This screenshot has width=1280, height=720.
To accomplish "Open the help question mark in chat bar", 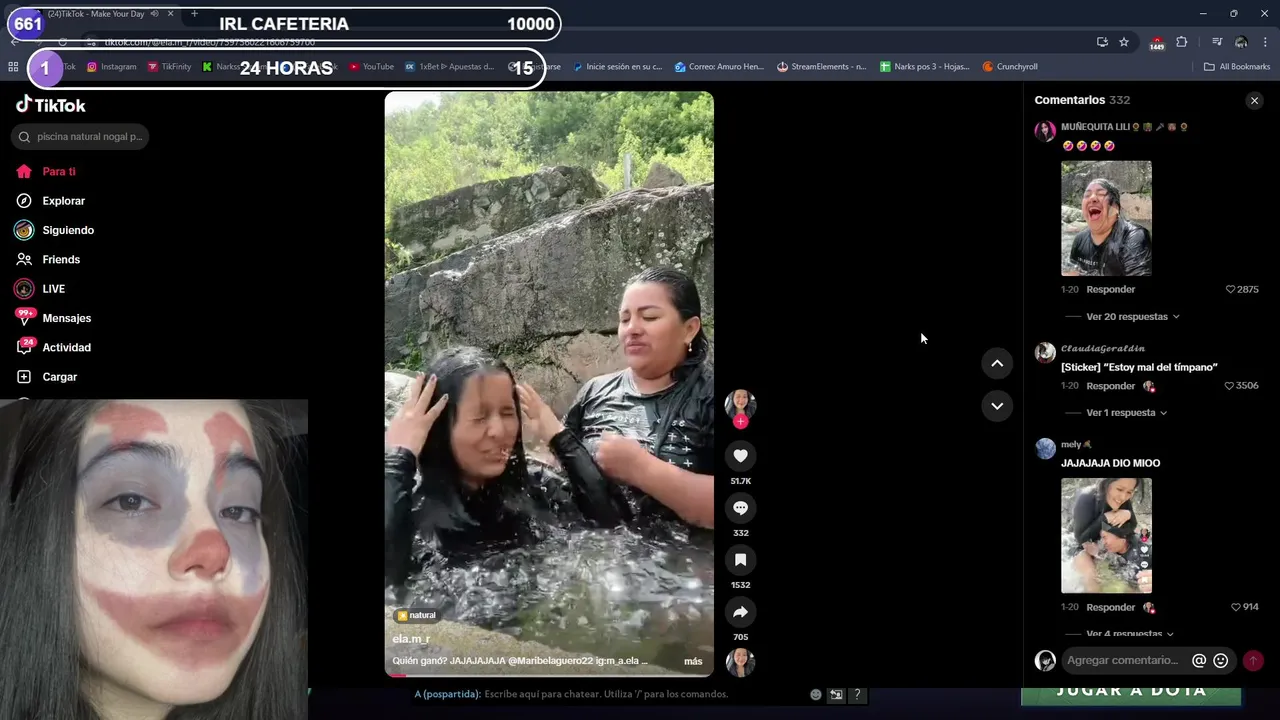I will click(x=857, y=694).
